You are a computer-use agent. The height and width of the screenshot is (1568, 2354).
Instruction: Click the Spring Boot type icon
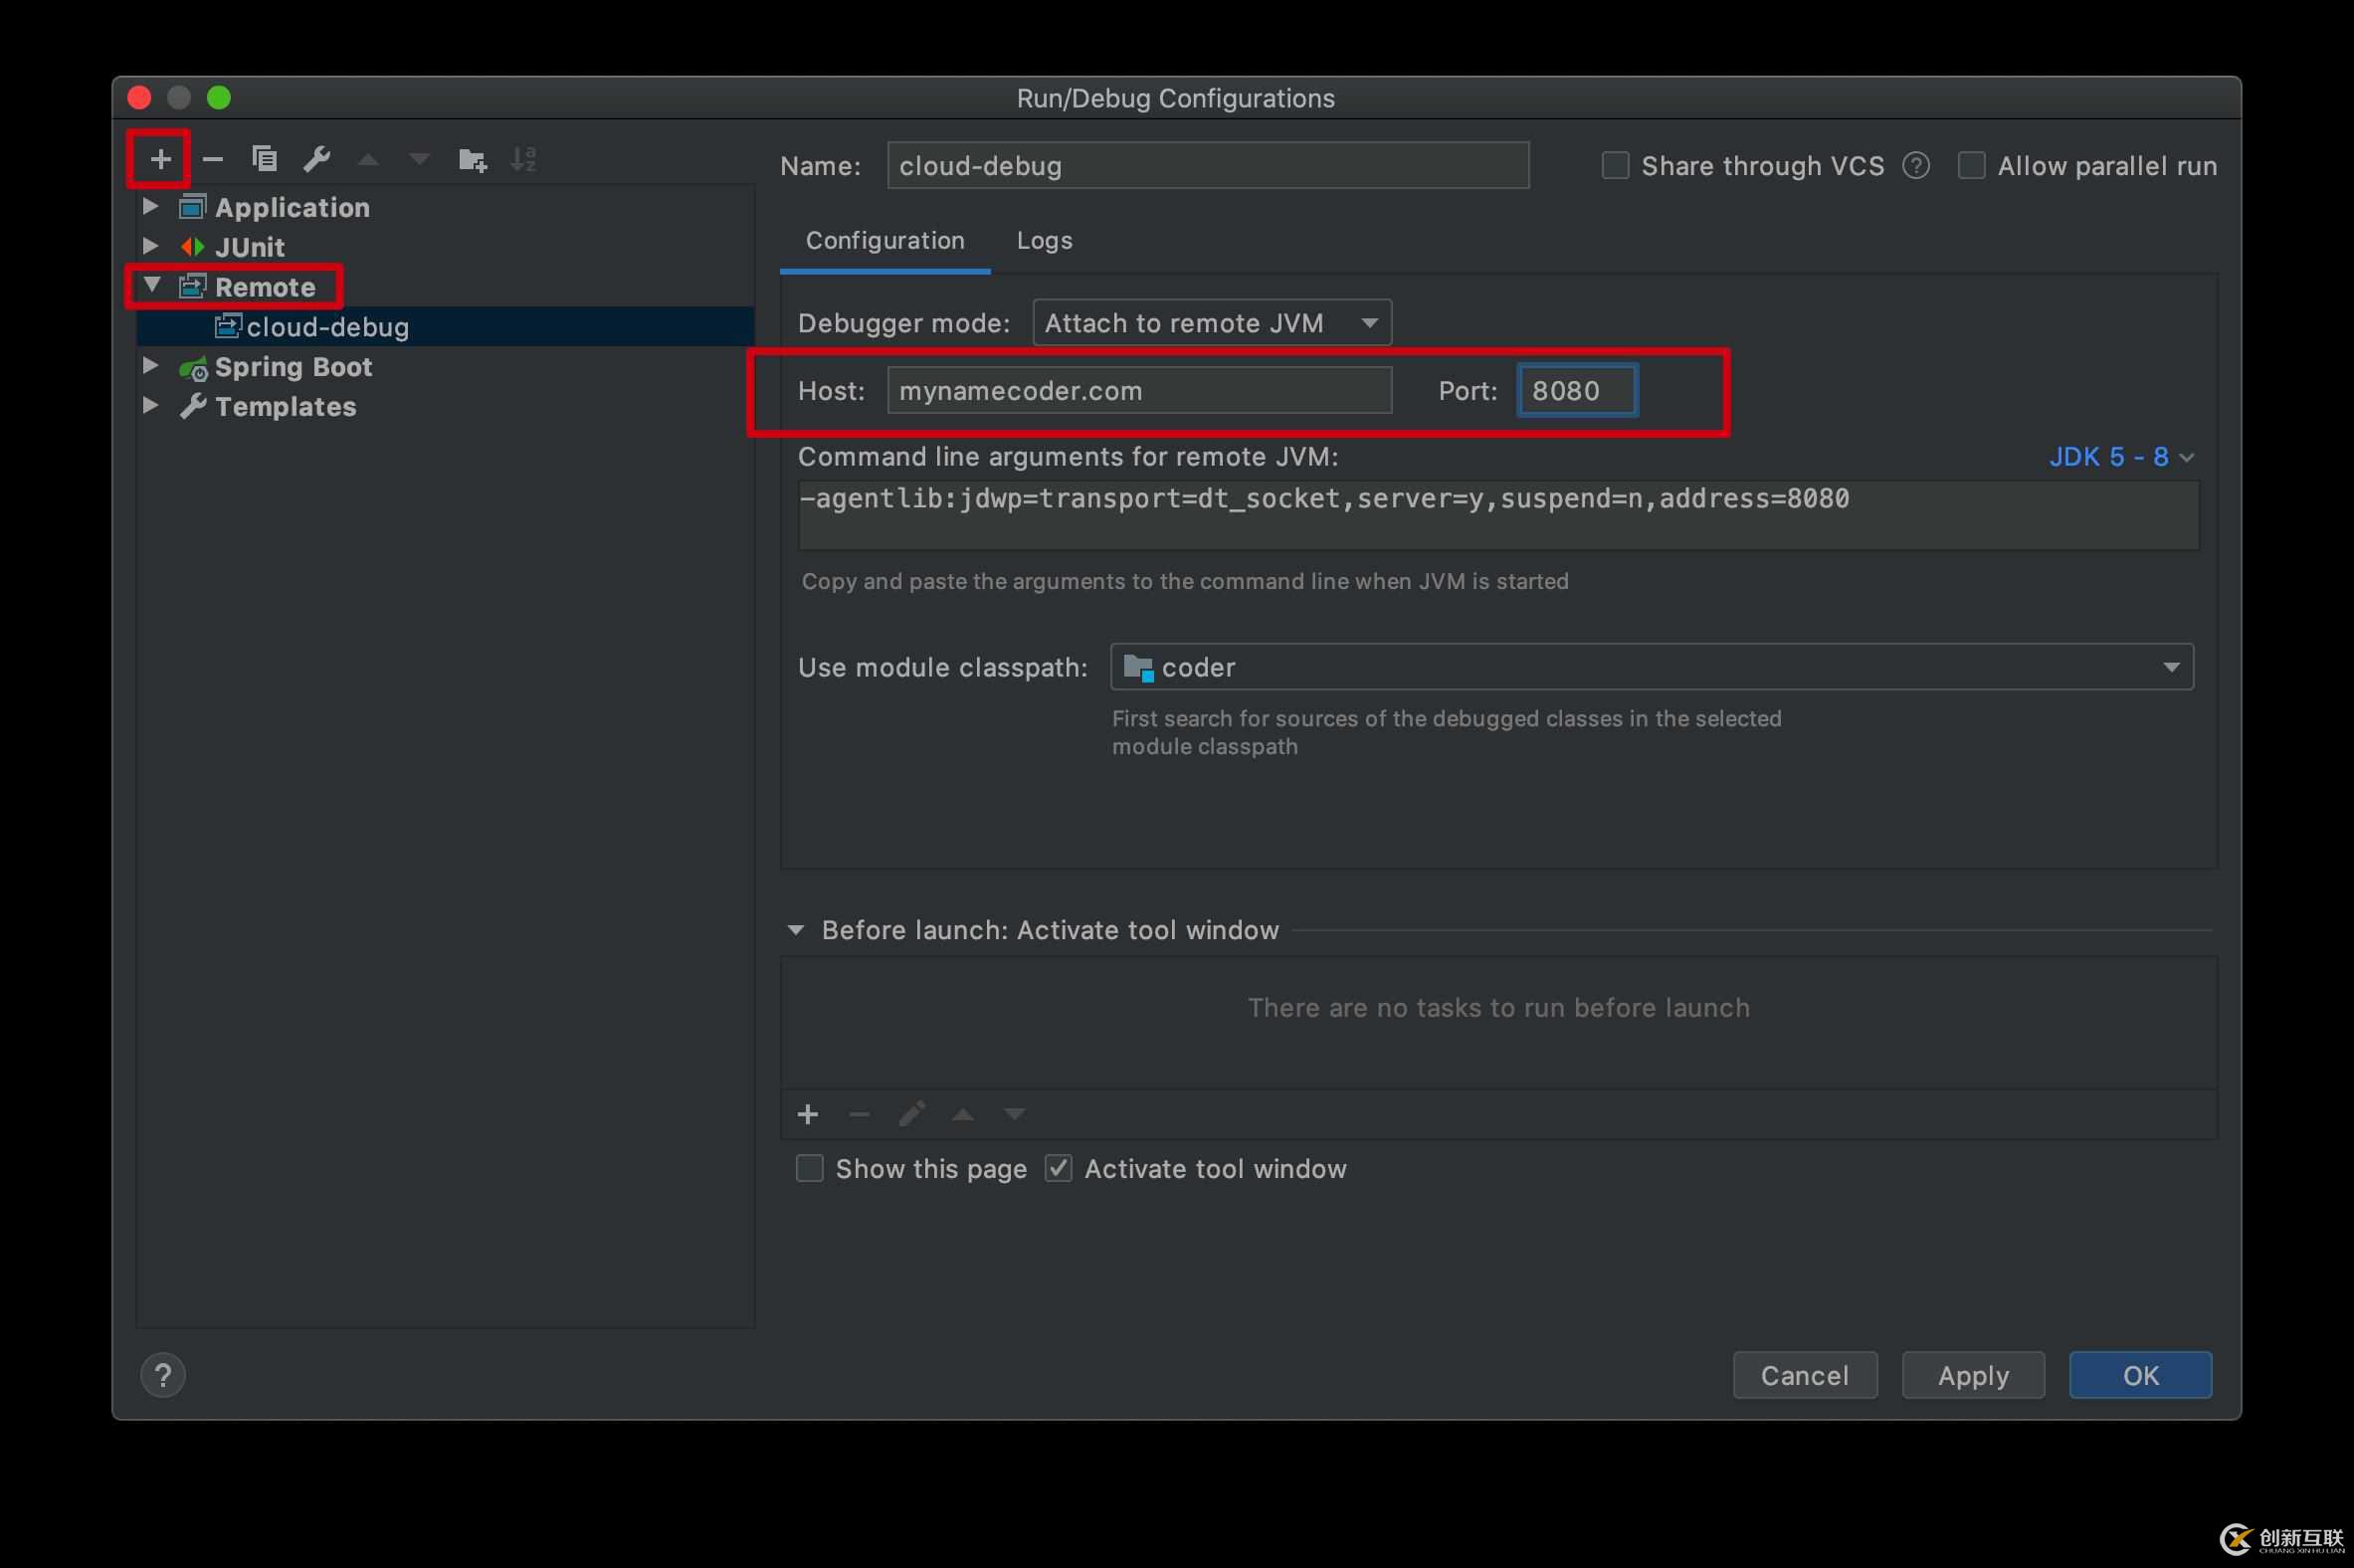pyautogui.click(x=193, y=368)
